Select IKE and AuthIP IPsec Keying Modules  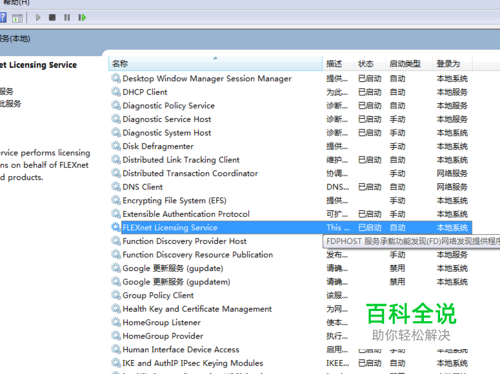(192, 363)
